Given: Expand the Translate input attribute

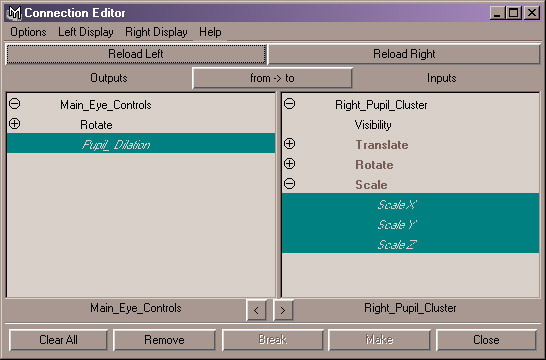Looking at the screenshot, I should point(290,143).
